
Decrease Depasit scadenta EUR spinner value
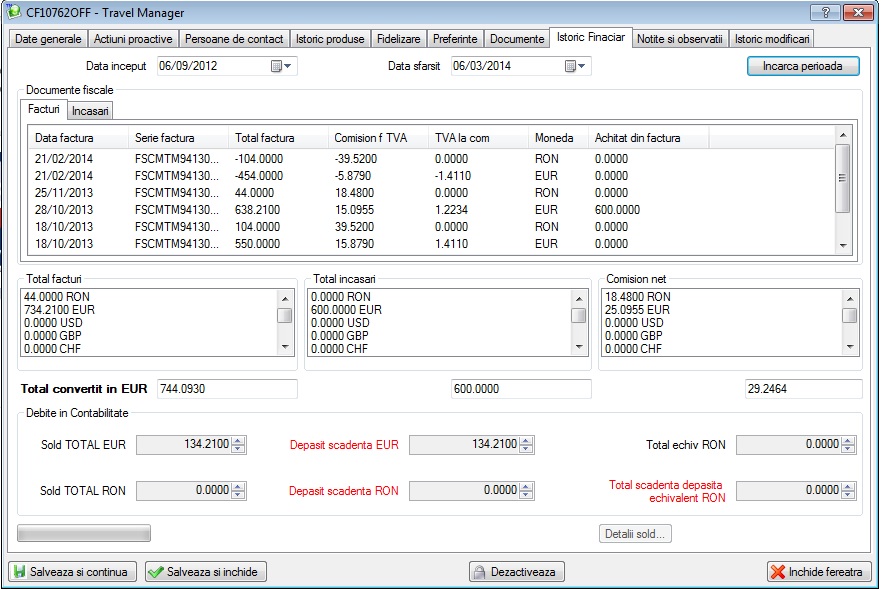(526, 449)
